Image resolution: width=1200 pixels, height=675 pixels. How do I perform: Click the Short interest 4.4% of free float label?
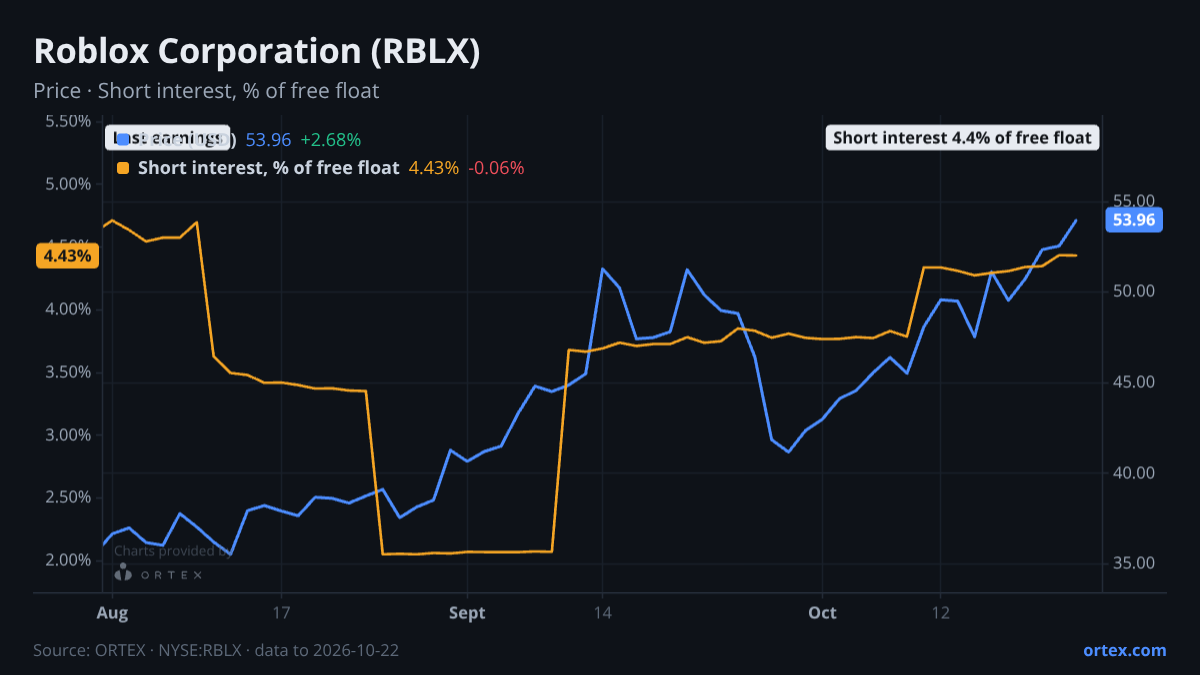point(962,138)
